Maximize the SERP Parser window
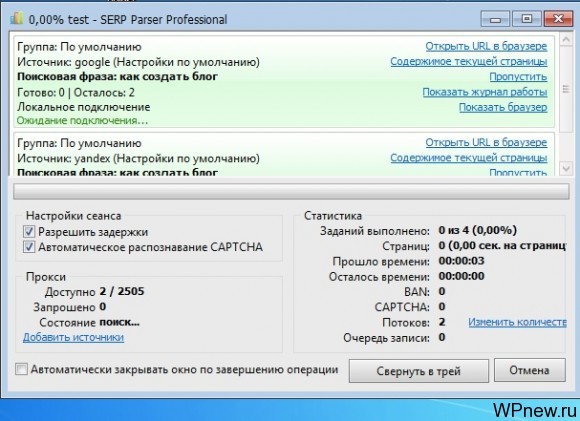This screenshot has width=580, height=421. (x=527, y=18)
